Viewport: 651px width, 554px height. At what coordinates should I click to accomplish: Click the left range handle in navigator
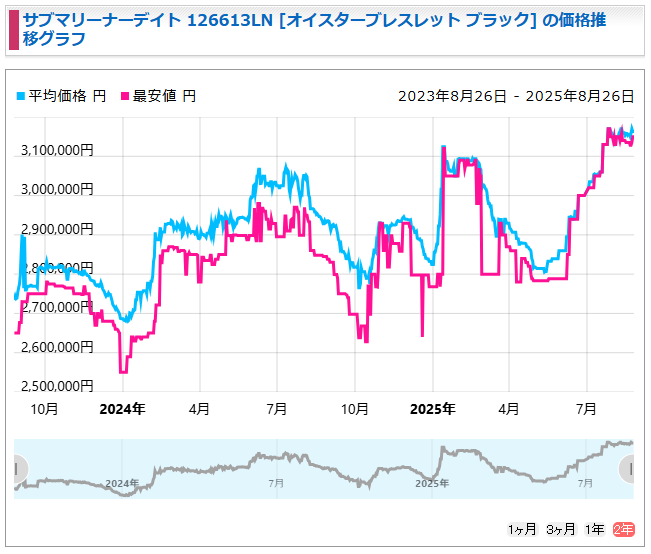click(17, 468)
